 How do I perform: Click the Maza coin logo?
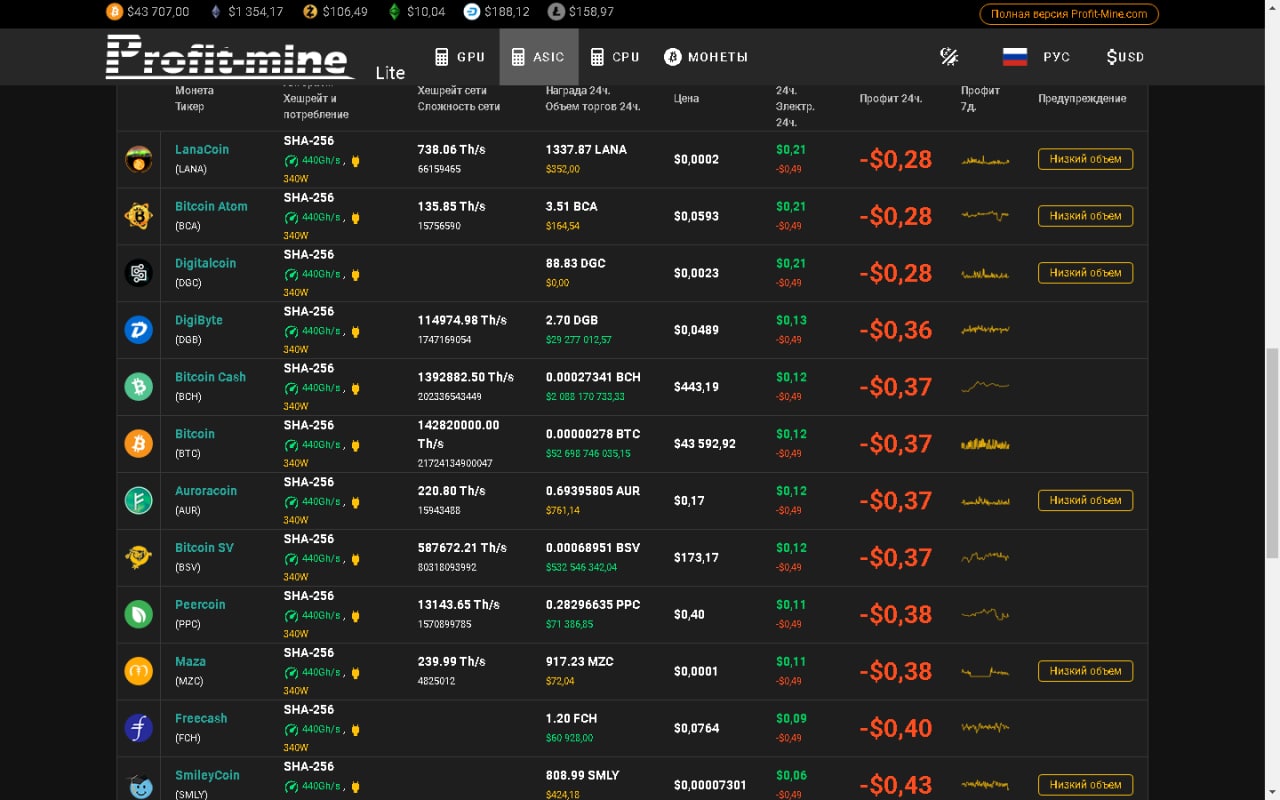pos(139,671)
